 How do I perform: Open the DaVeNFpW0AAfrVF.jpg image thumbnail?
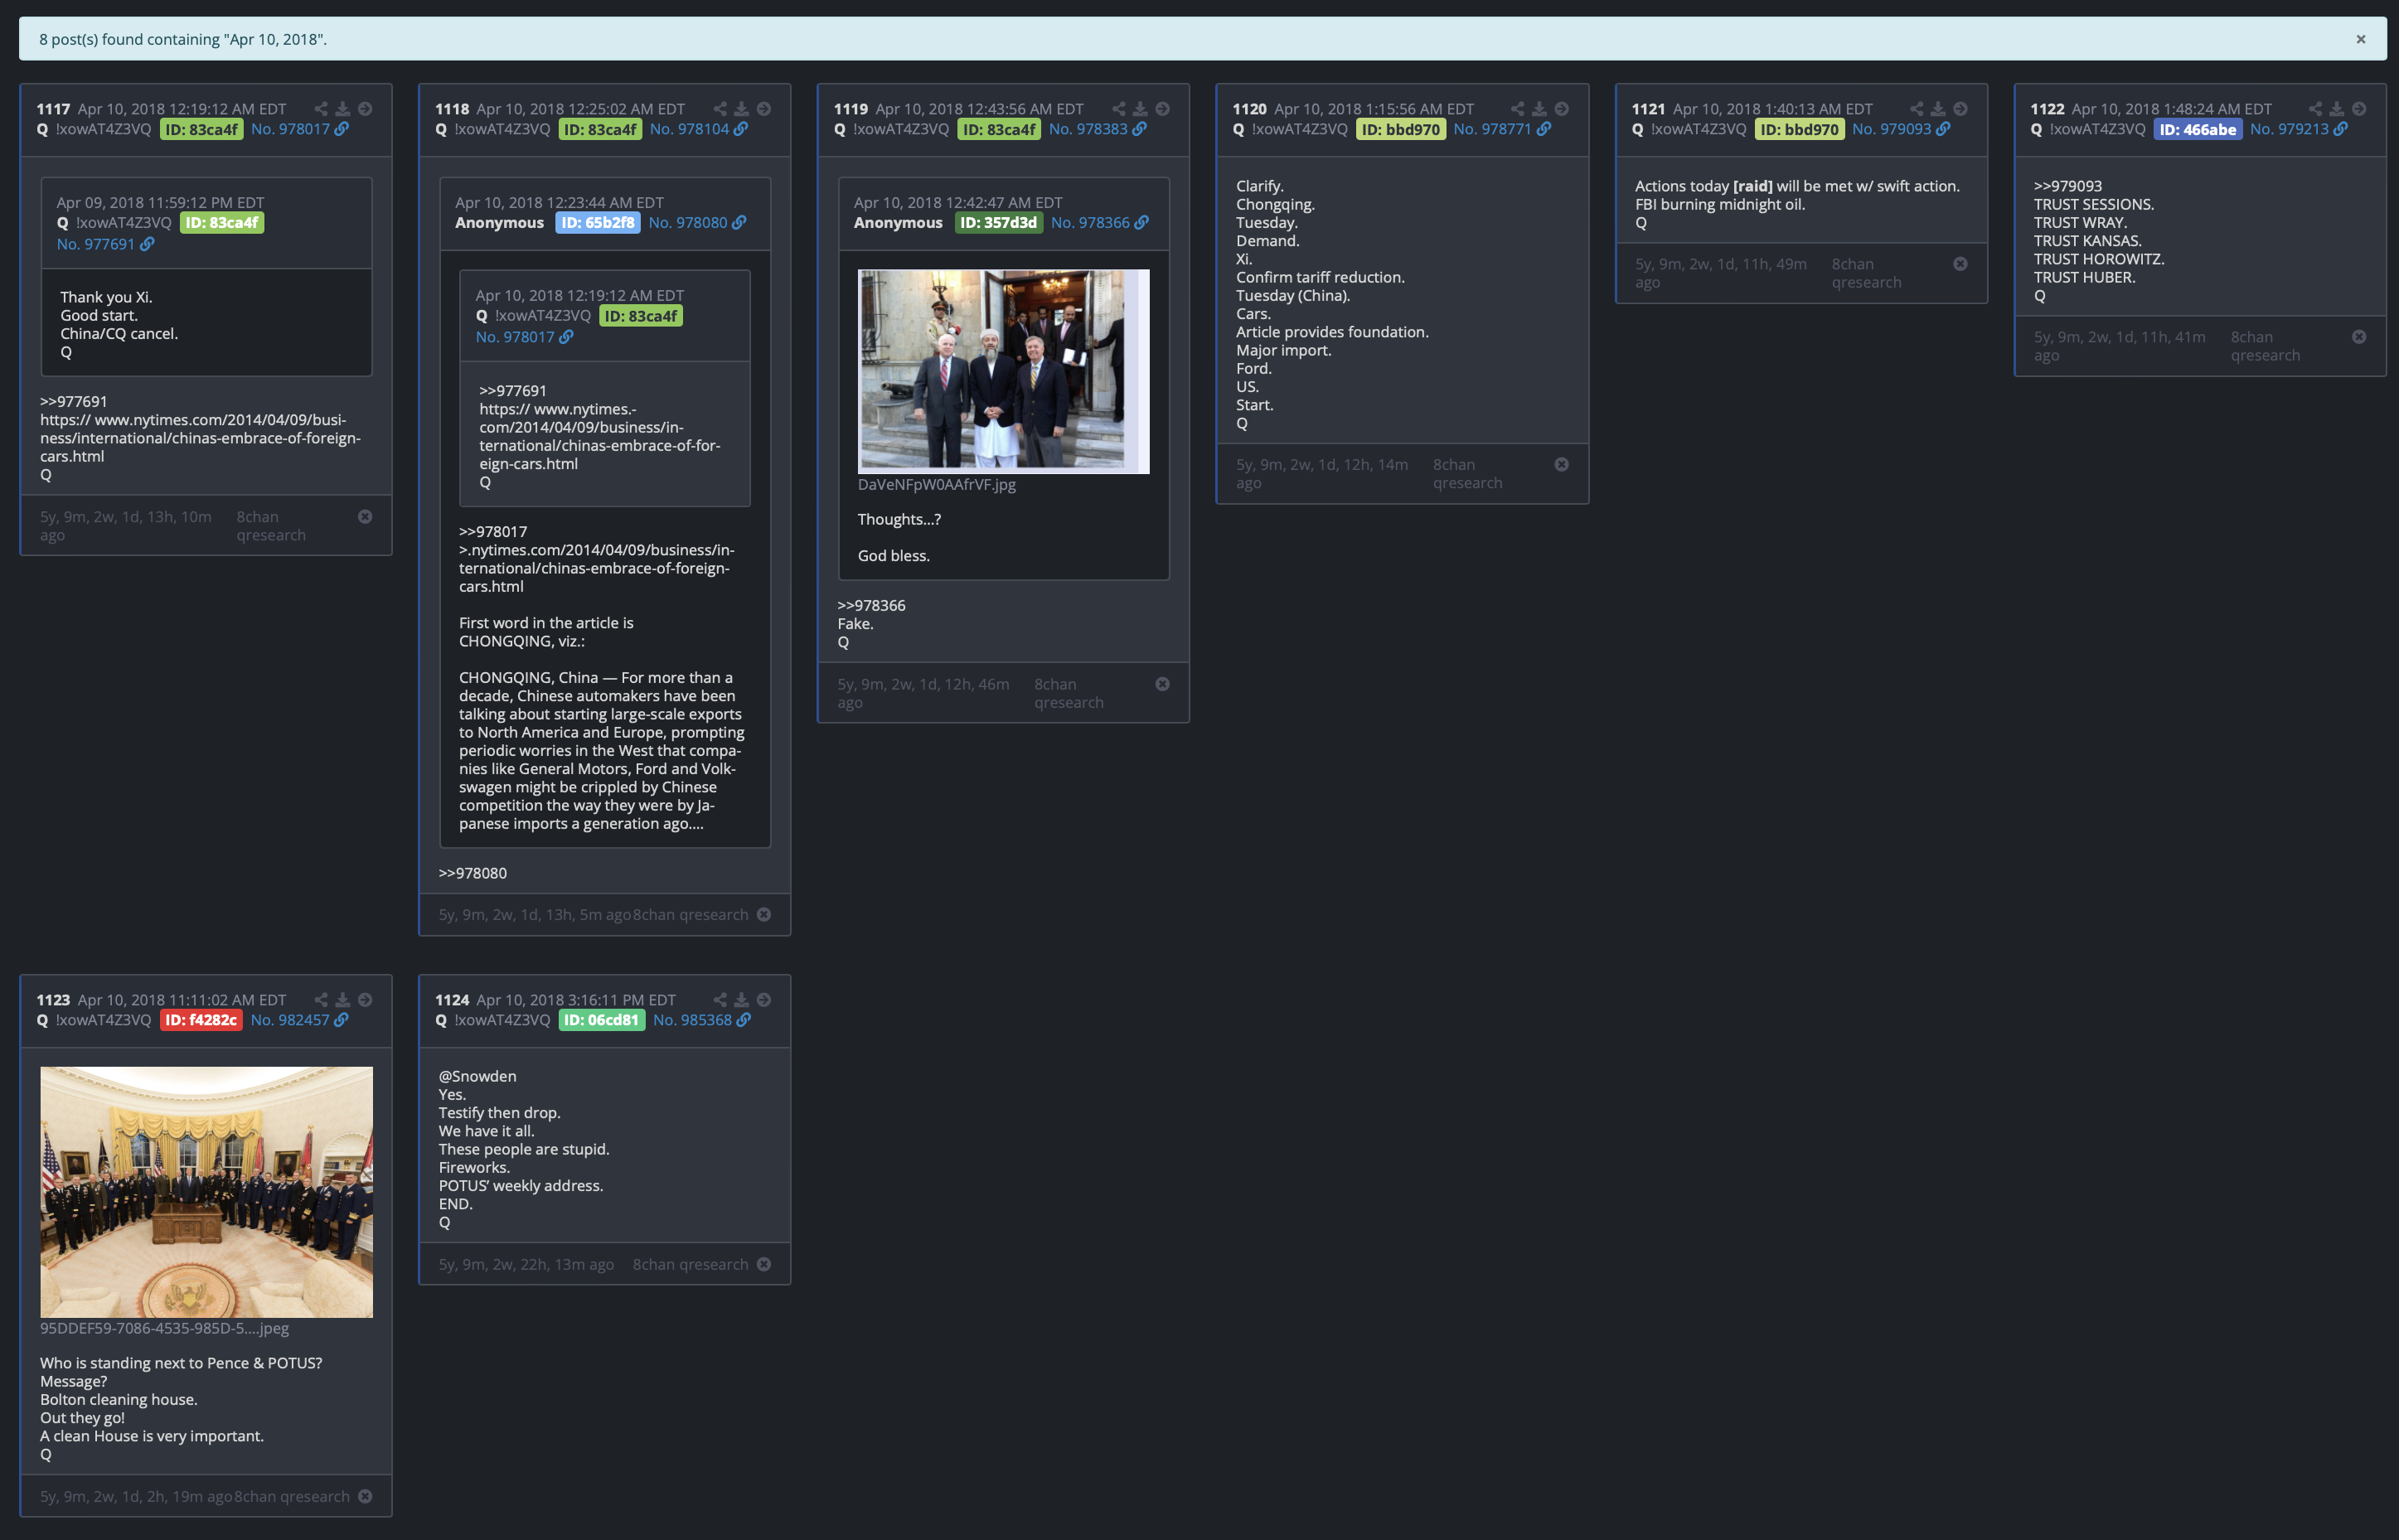1003,371
